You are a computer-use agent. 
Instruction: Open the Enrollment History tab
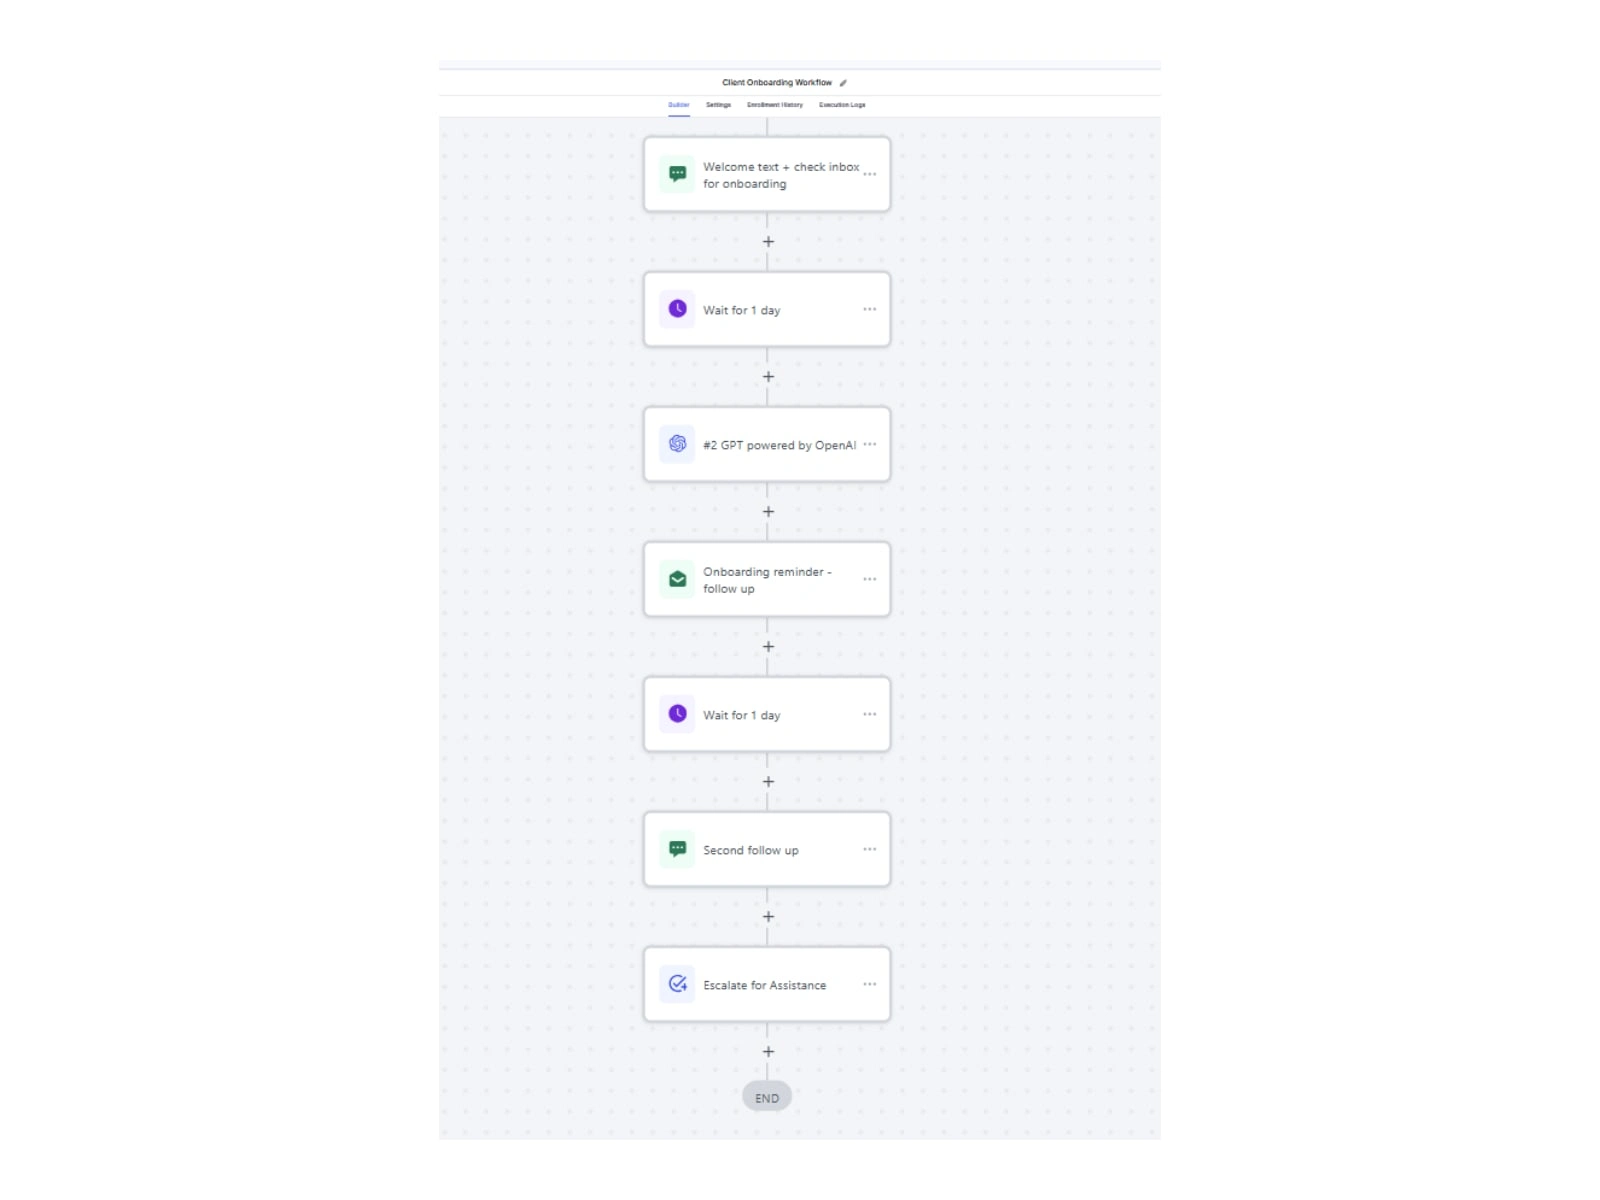tap(774, 105)
